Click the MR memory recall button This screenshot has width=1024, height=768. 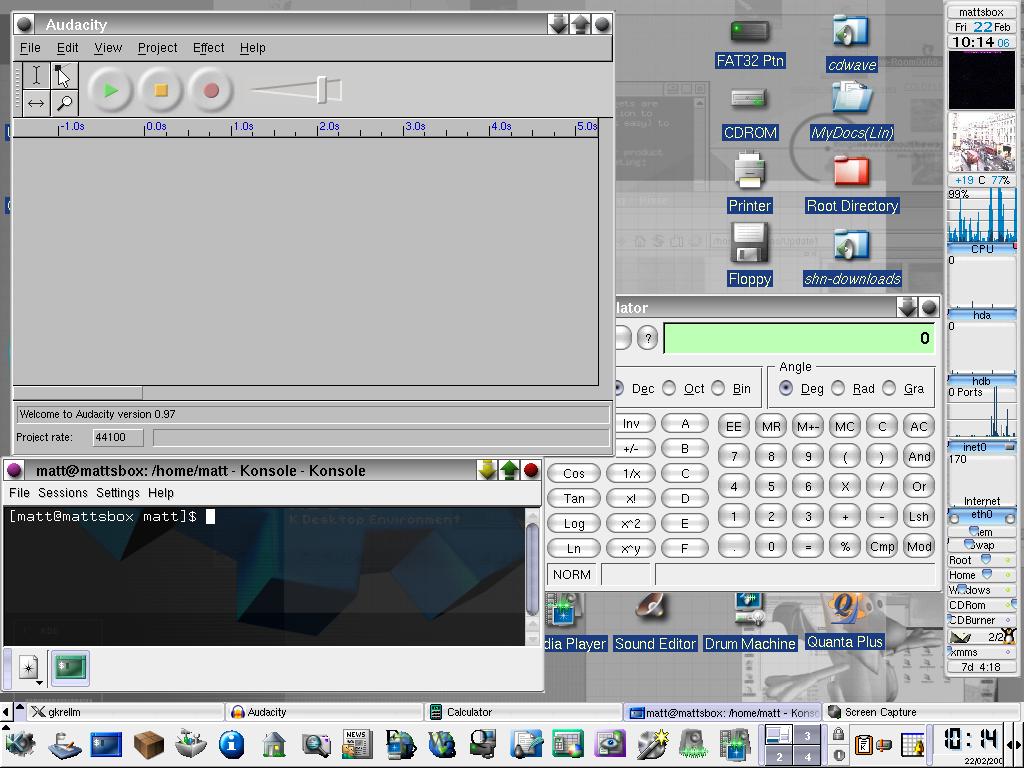click(x=771, y=426)
